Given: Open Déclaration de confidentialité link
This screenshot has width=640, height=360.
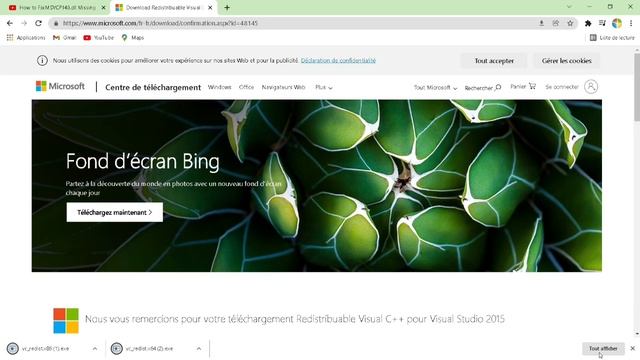Looking at the screenshot, I should coord(338,60).
